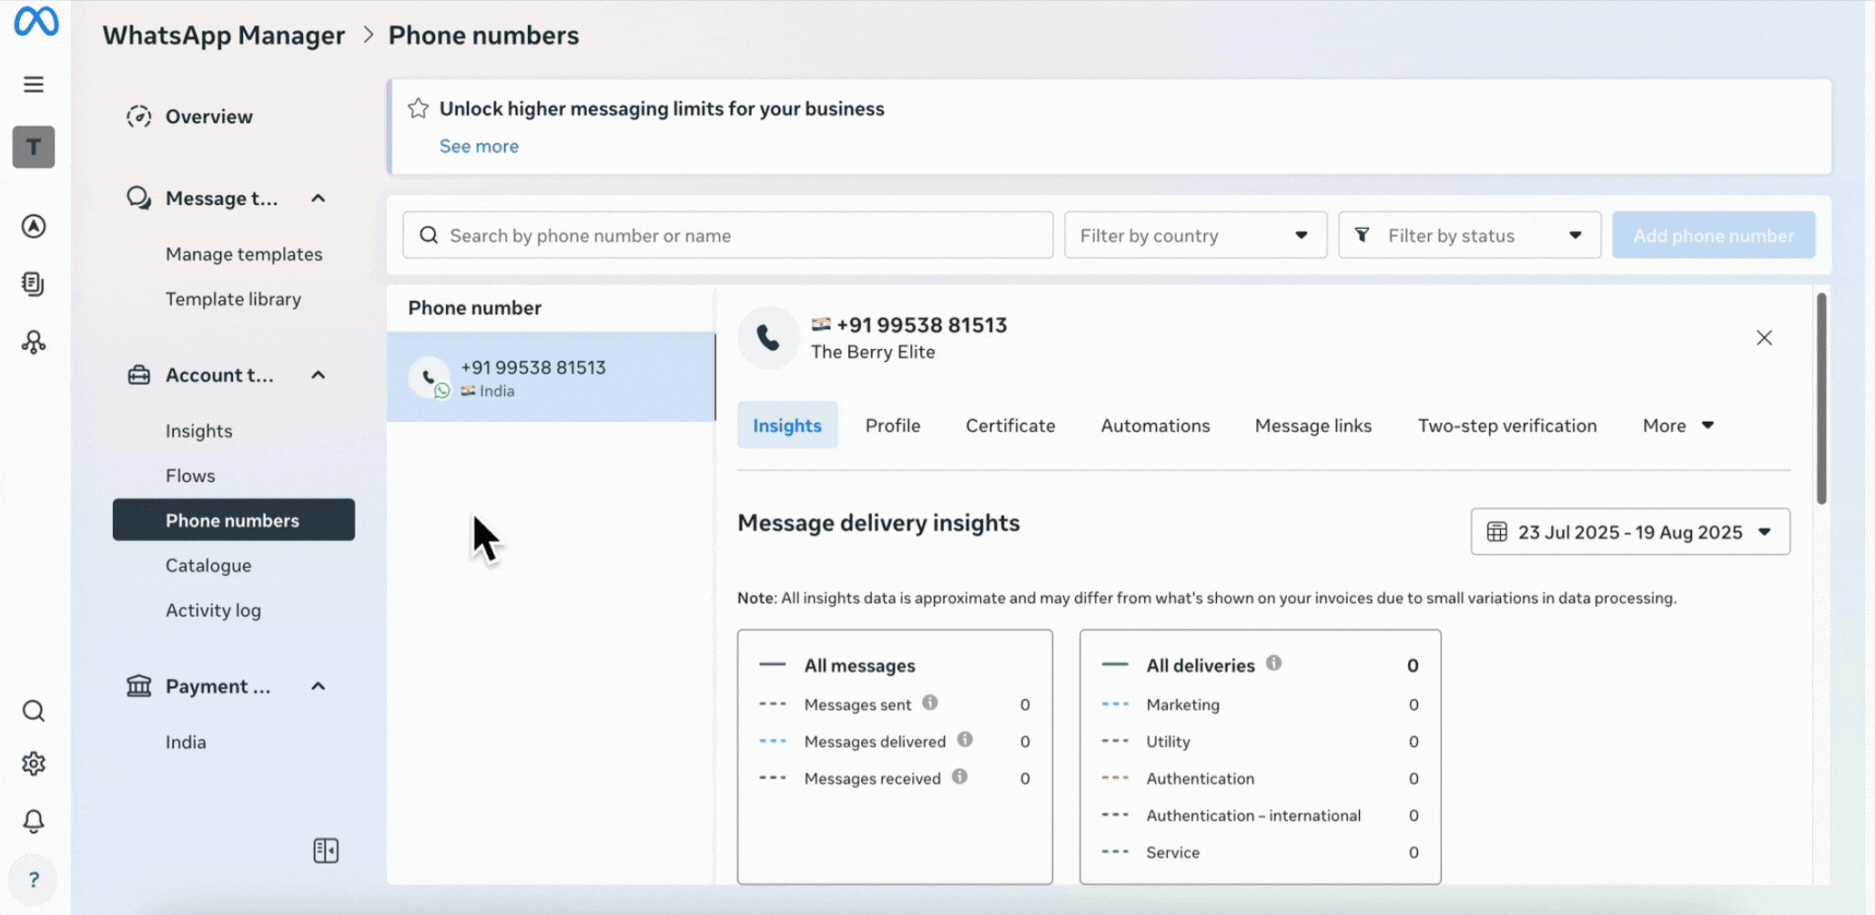
Task: Click the star icon in the banner
Action: pyautogui.click(x=418, y=108)
